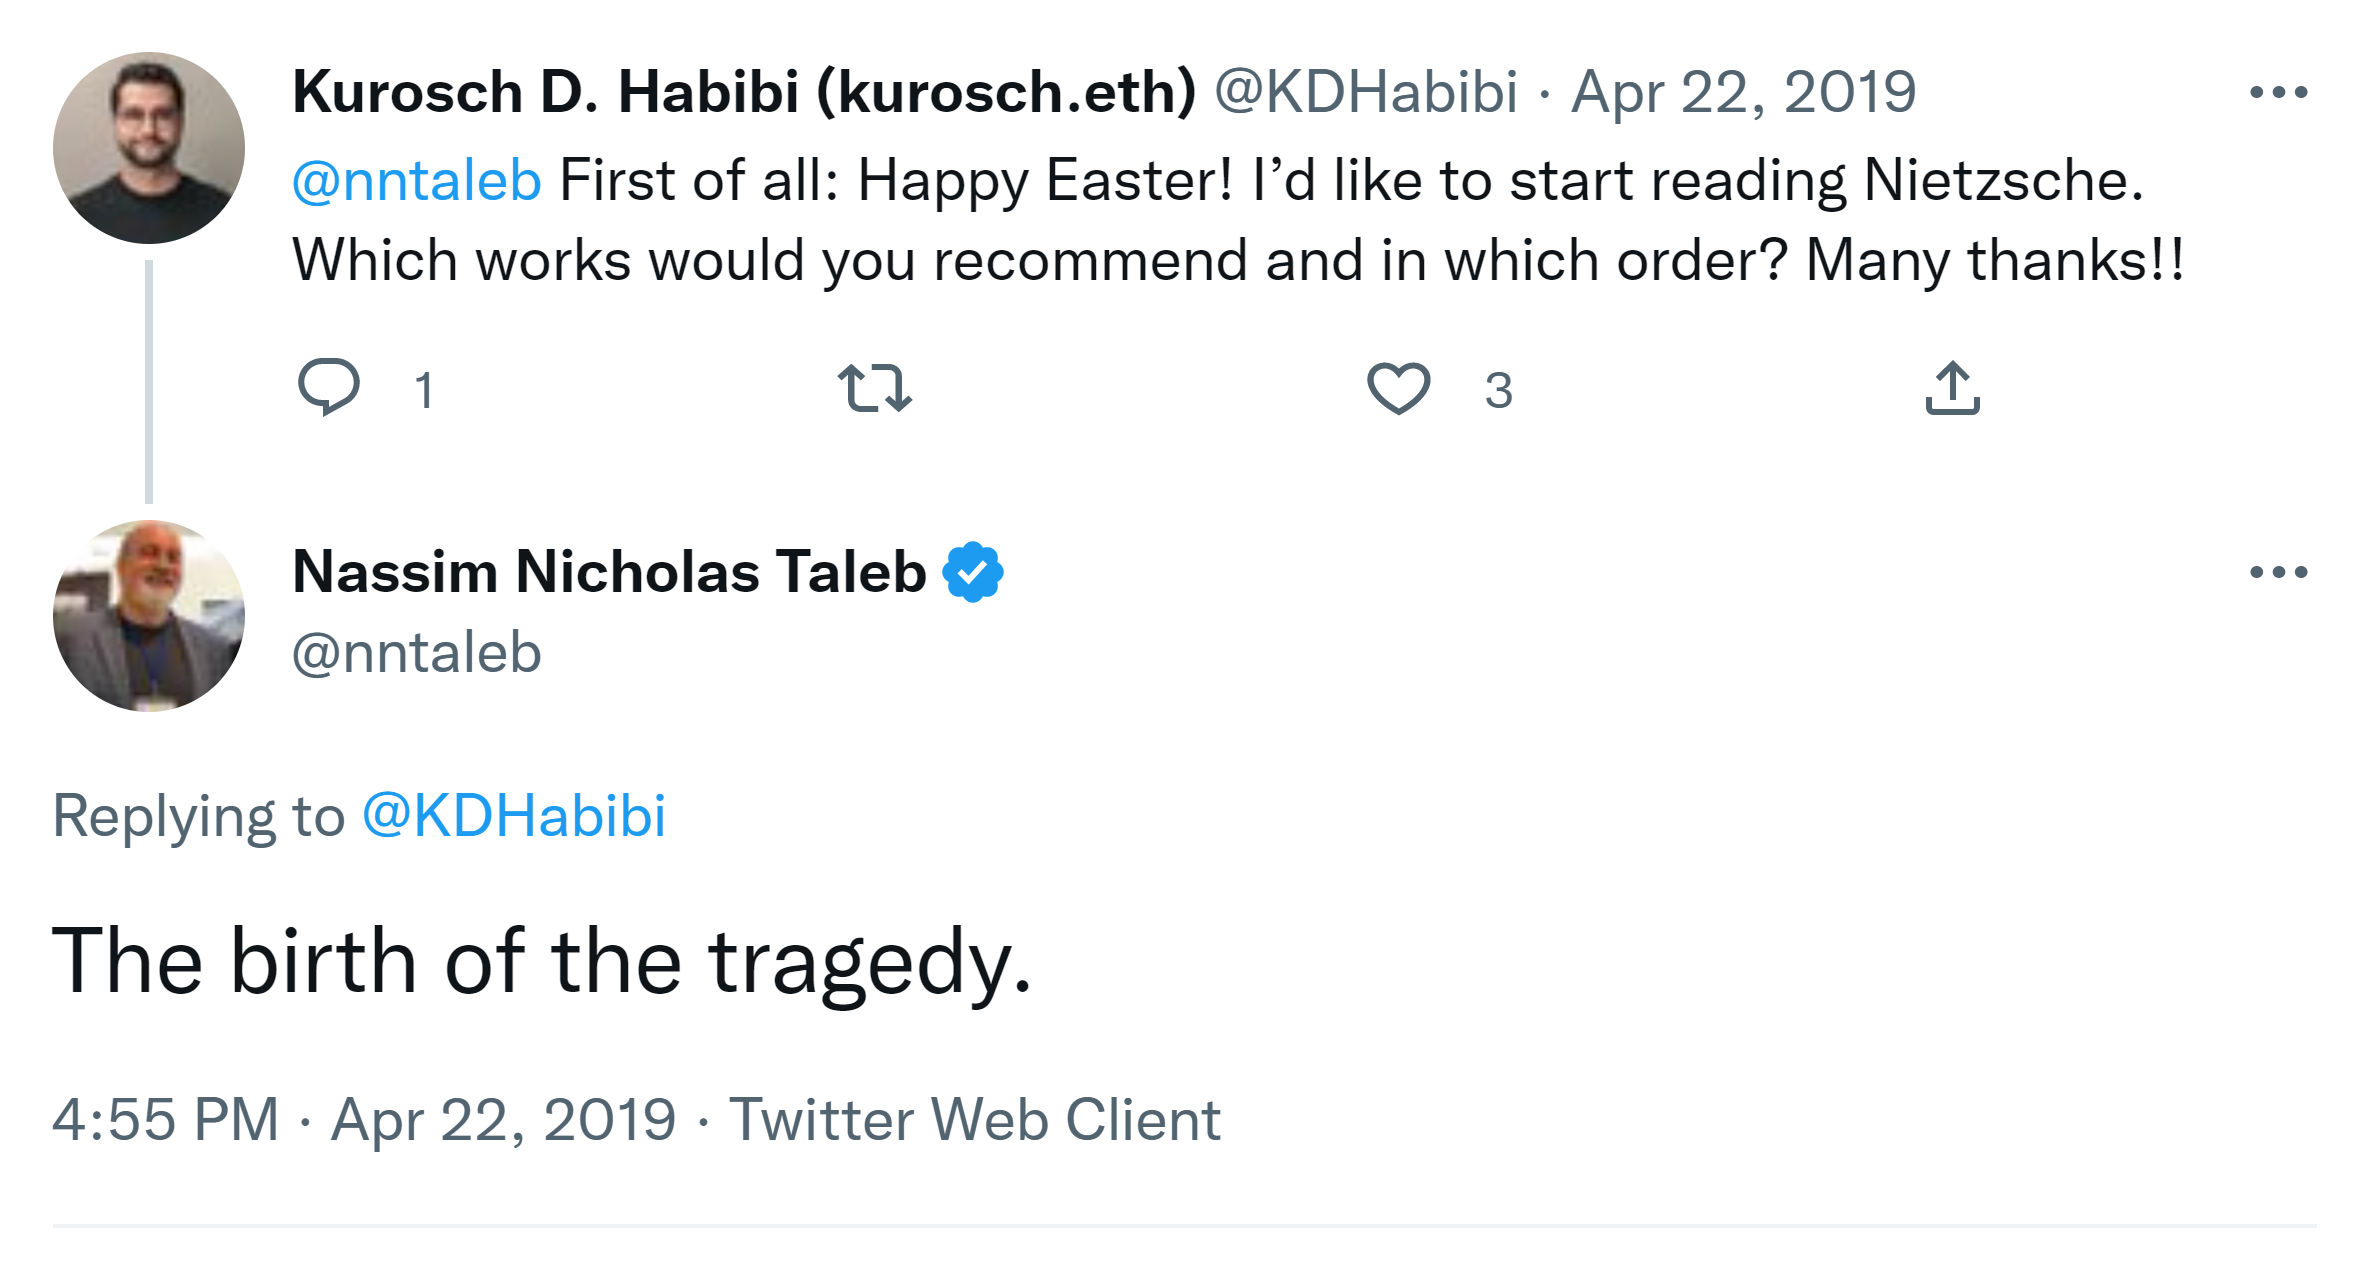This screenshot has width=2367, height=1261.
Task: Click the @KDHabibi link after Replying to
Action: tap(513, 816)
